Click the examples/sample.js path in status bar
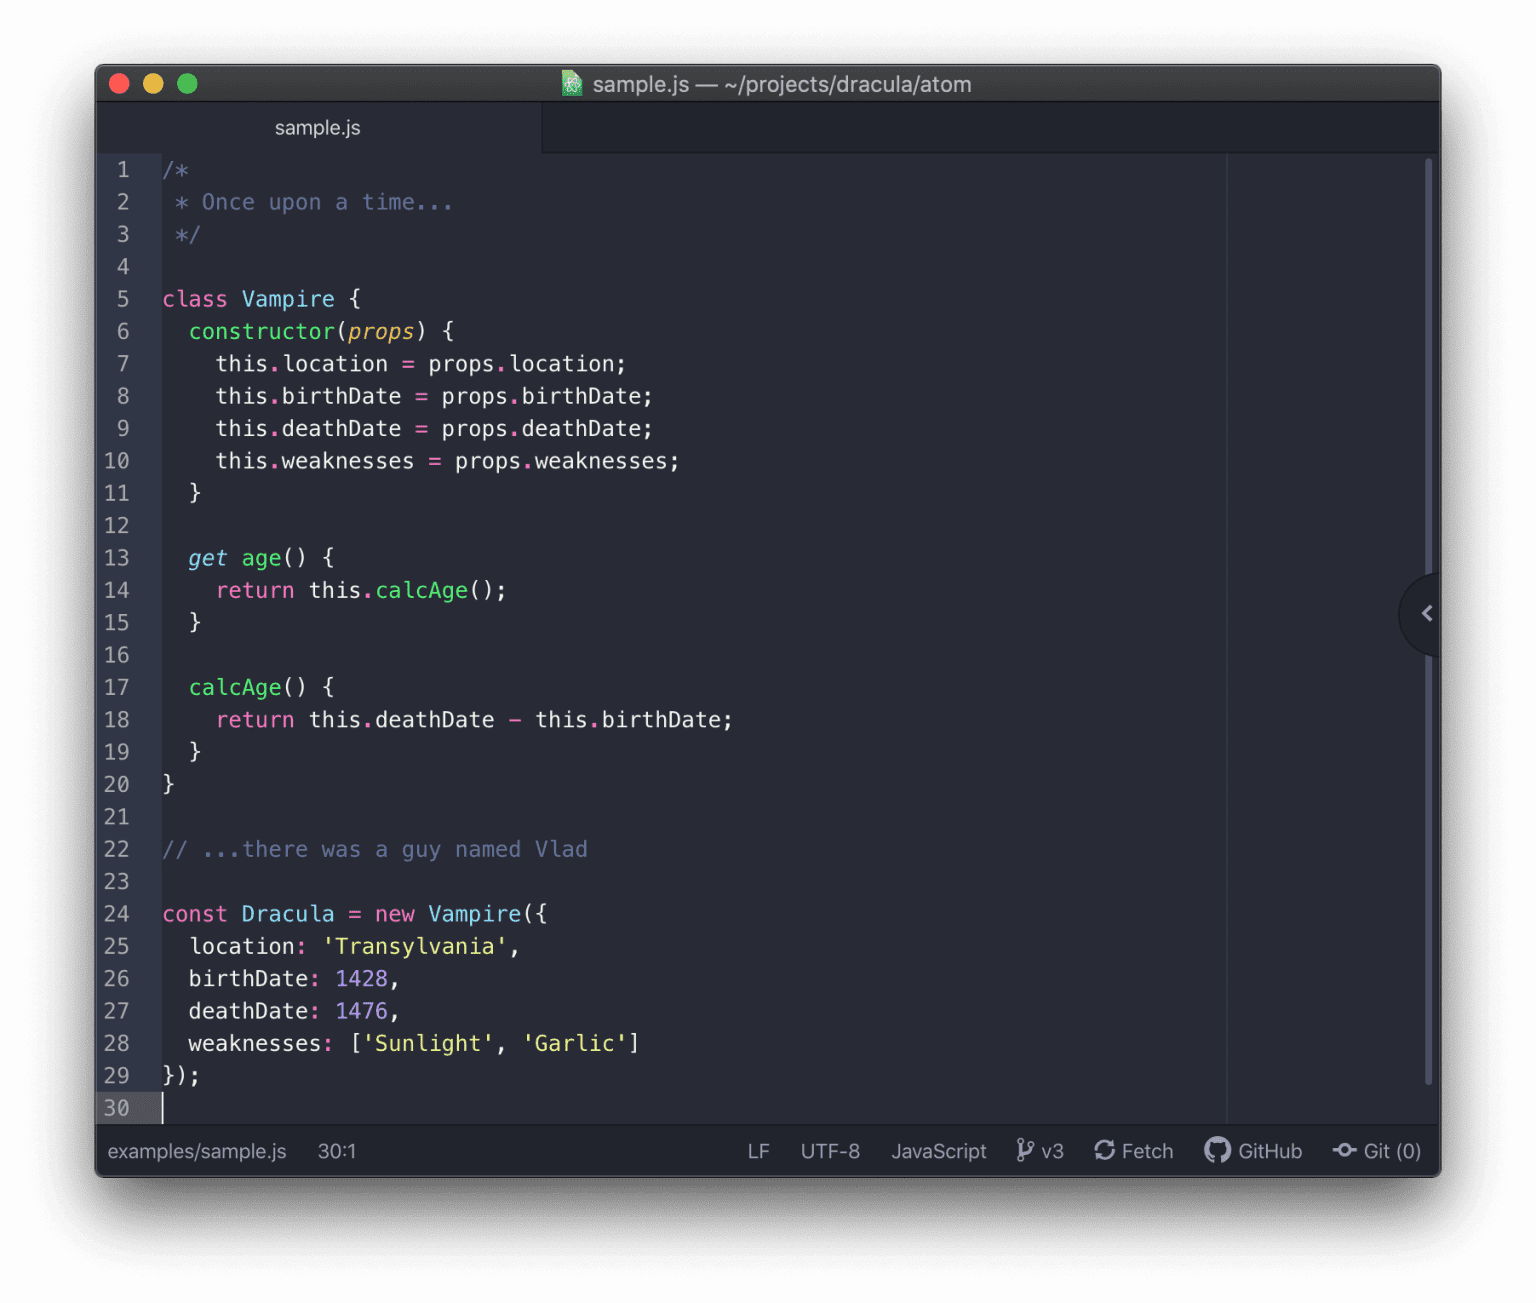1536x1303 pixels. tap(196, 1150)
